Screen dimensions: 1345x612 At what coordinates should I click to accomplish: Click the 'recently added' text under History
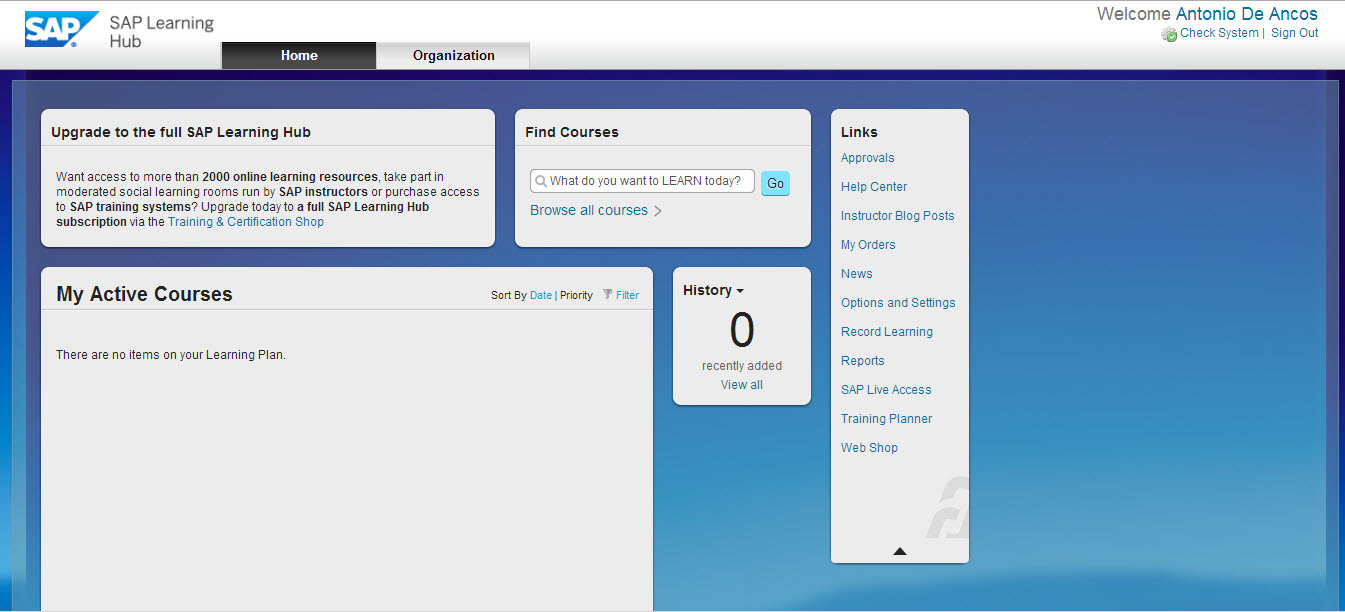click(742, 366)
